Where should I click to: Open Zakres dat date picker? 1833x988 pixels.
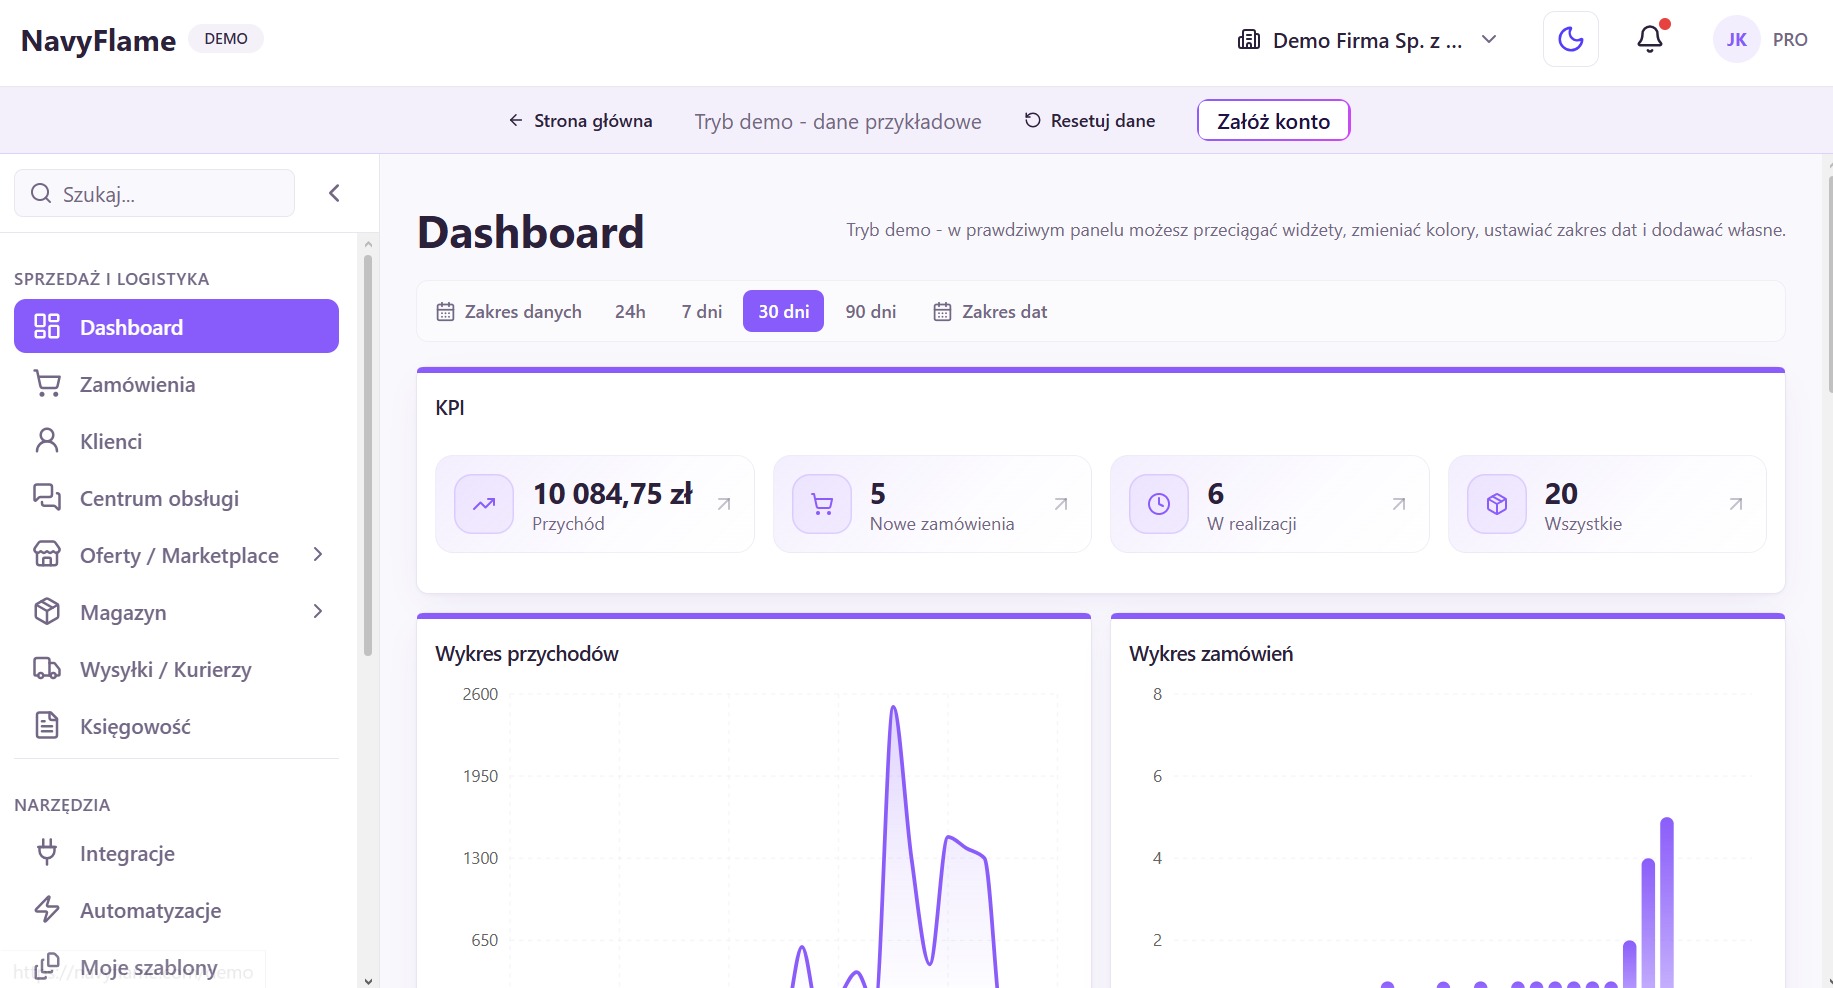coord(990,311)
